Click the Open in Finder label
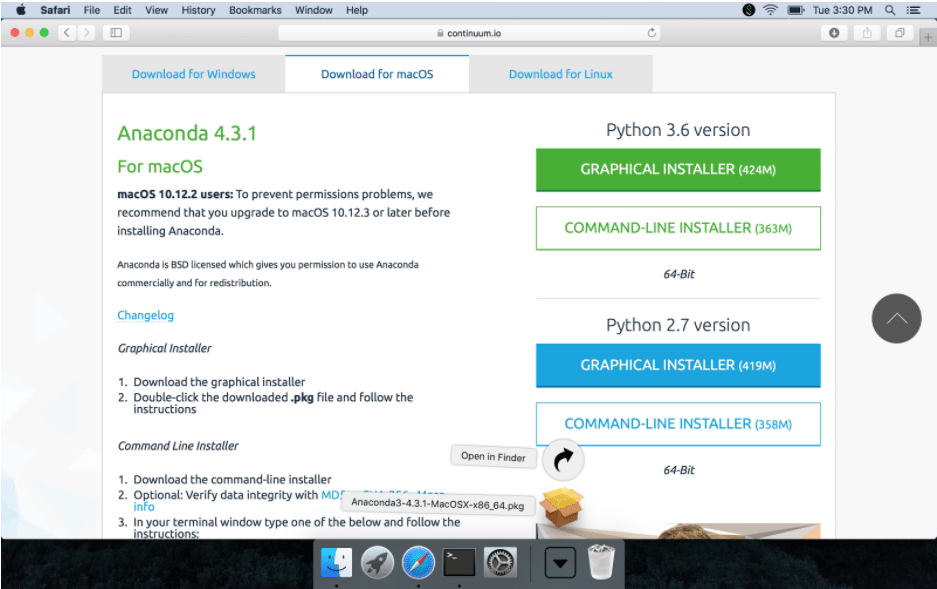 coord(493,457)
